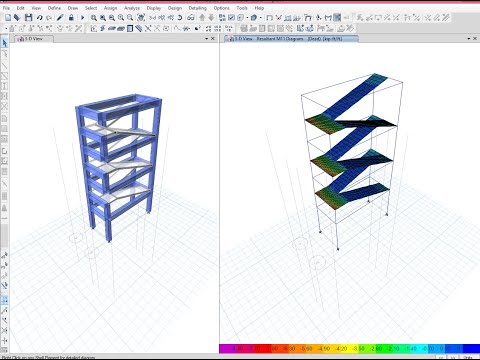This screenshot has width=480, height=360.
Task: Move up in list arrow icon
Action: click(202, 18)
